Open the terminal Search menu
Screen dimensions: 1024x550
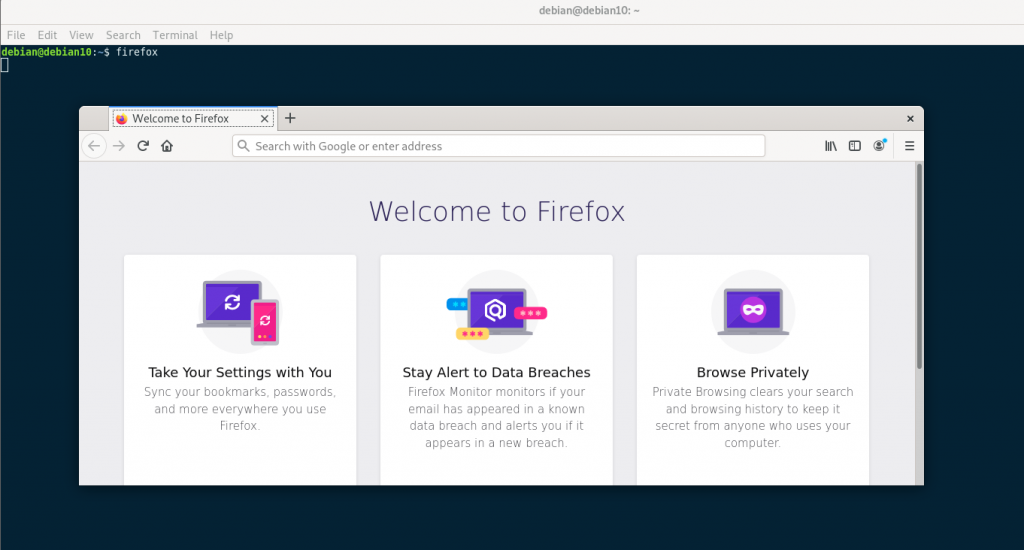123,35
